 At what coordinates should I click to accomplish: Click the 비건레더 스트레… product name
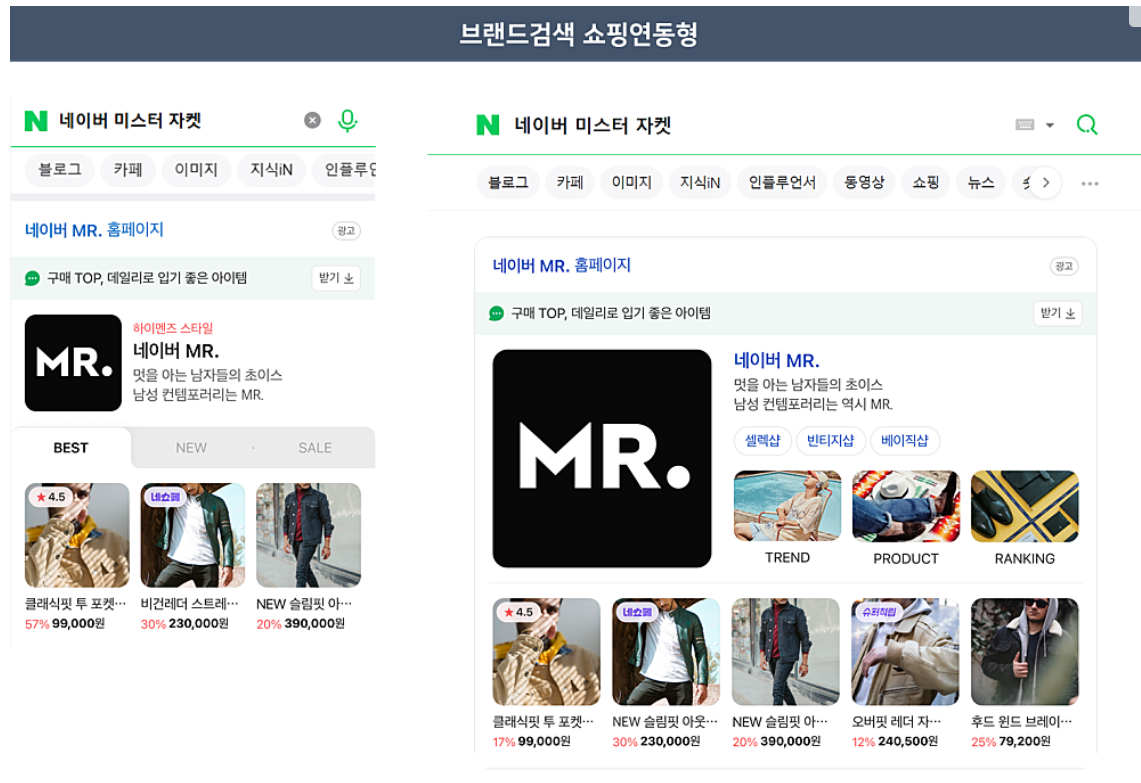(x=189, y=604)
